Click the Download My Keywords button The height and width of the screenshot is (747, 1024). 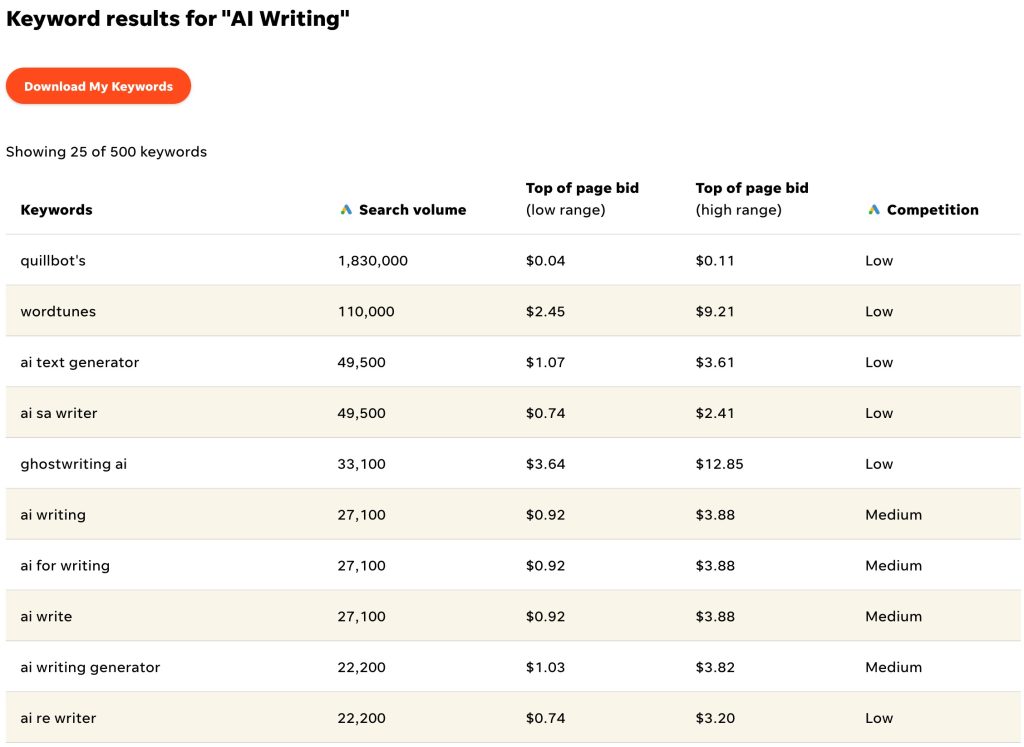click(x=98, y=87)
